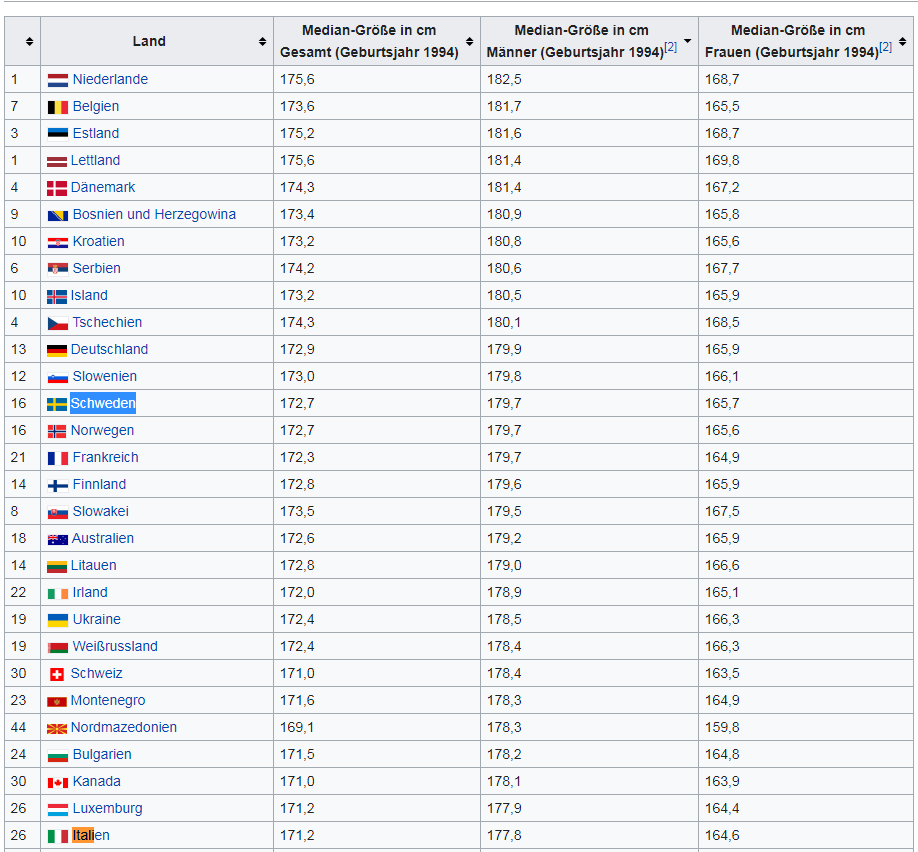The image size is (918, 852).
Task: Open footnote [2] in Männer header
Action: coord(670,47)
